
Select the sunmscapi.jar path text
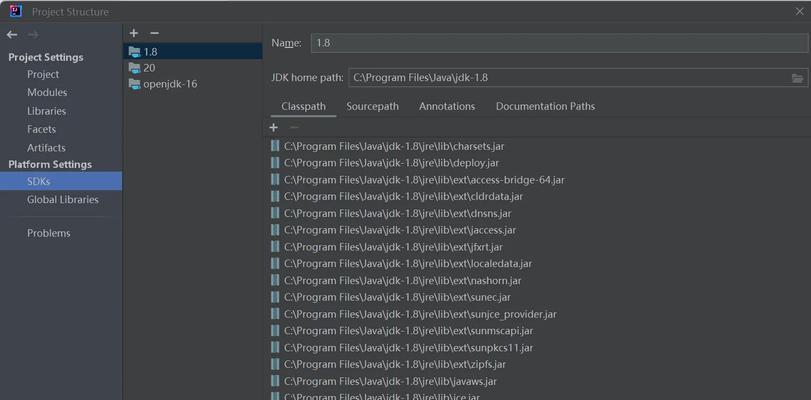[x=409, y=331]
